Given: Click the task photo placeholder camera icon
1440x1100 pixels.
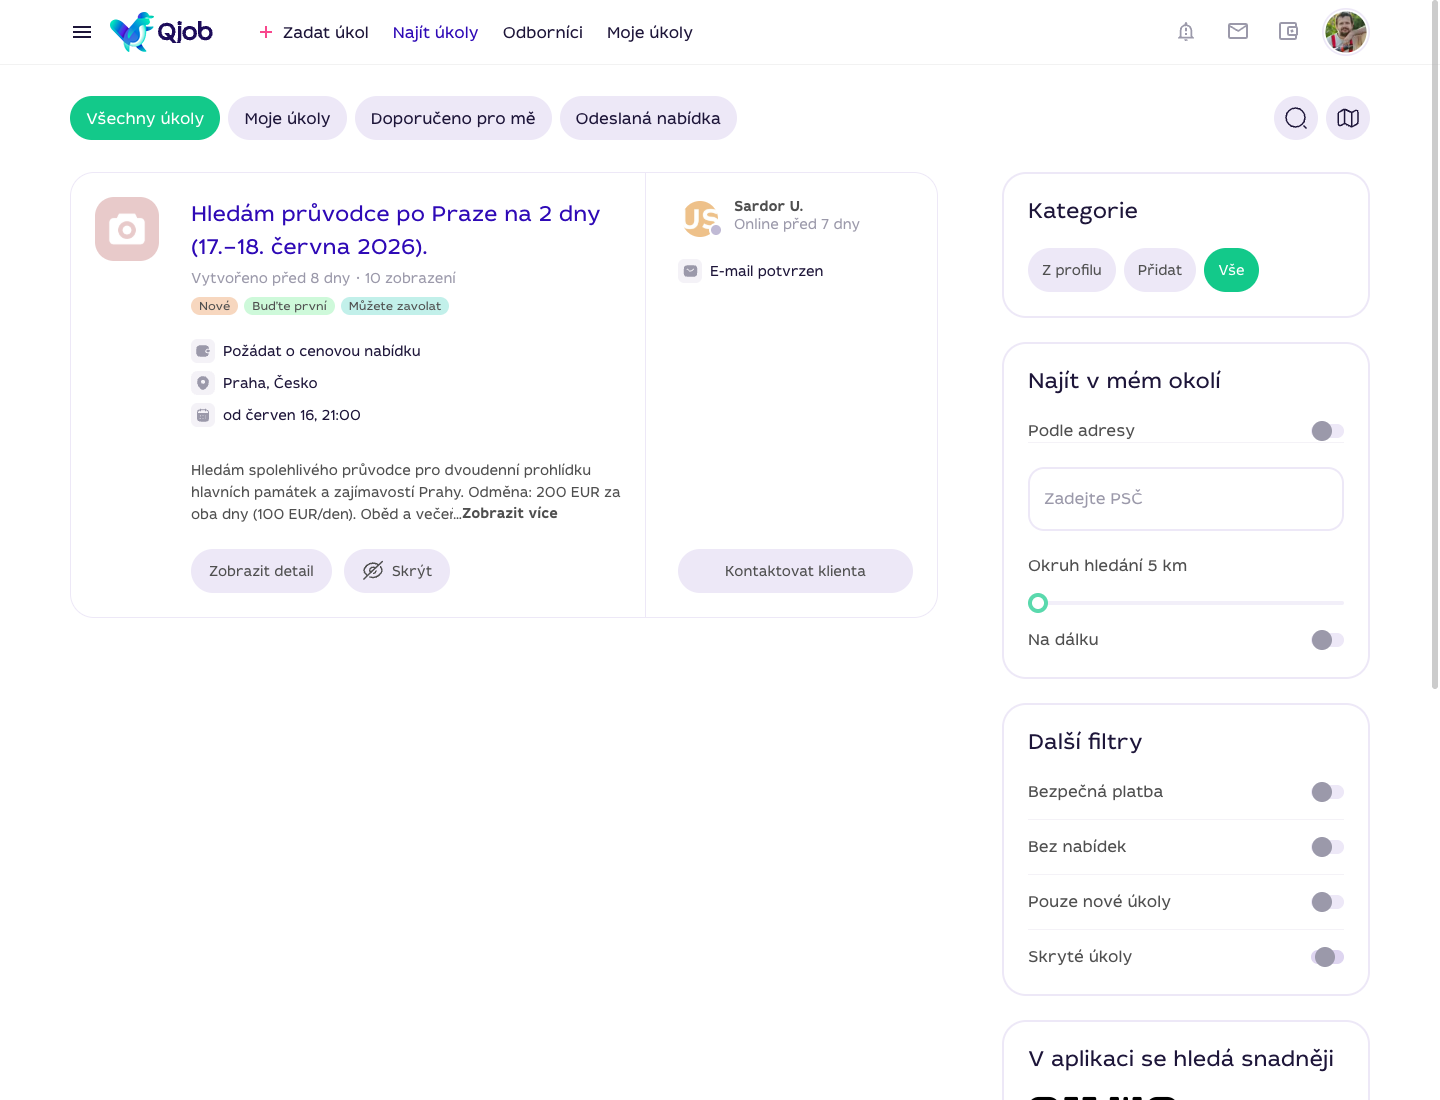Looking at the screenshot, I should click(x=127, y=229).
